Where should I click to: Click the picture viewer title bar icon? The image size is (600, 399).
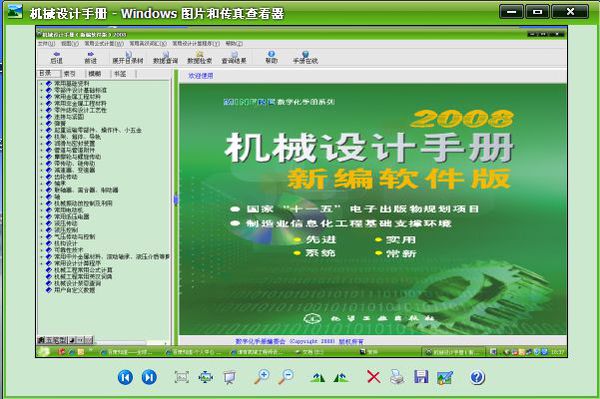[15, 11]
